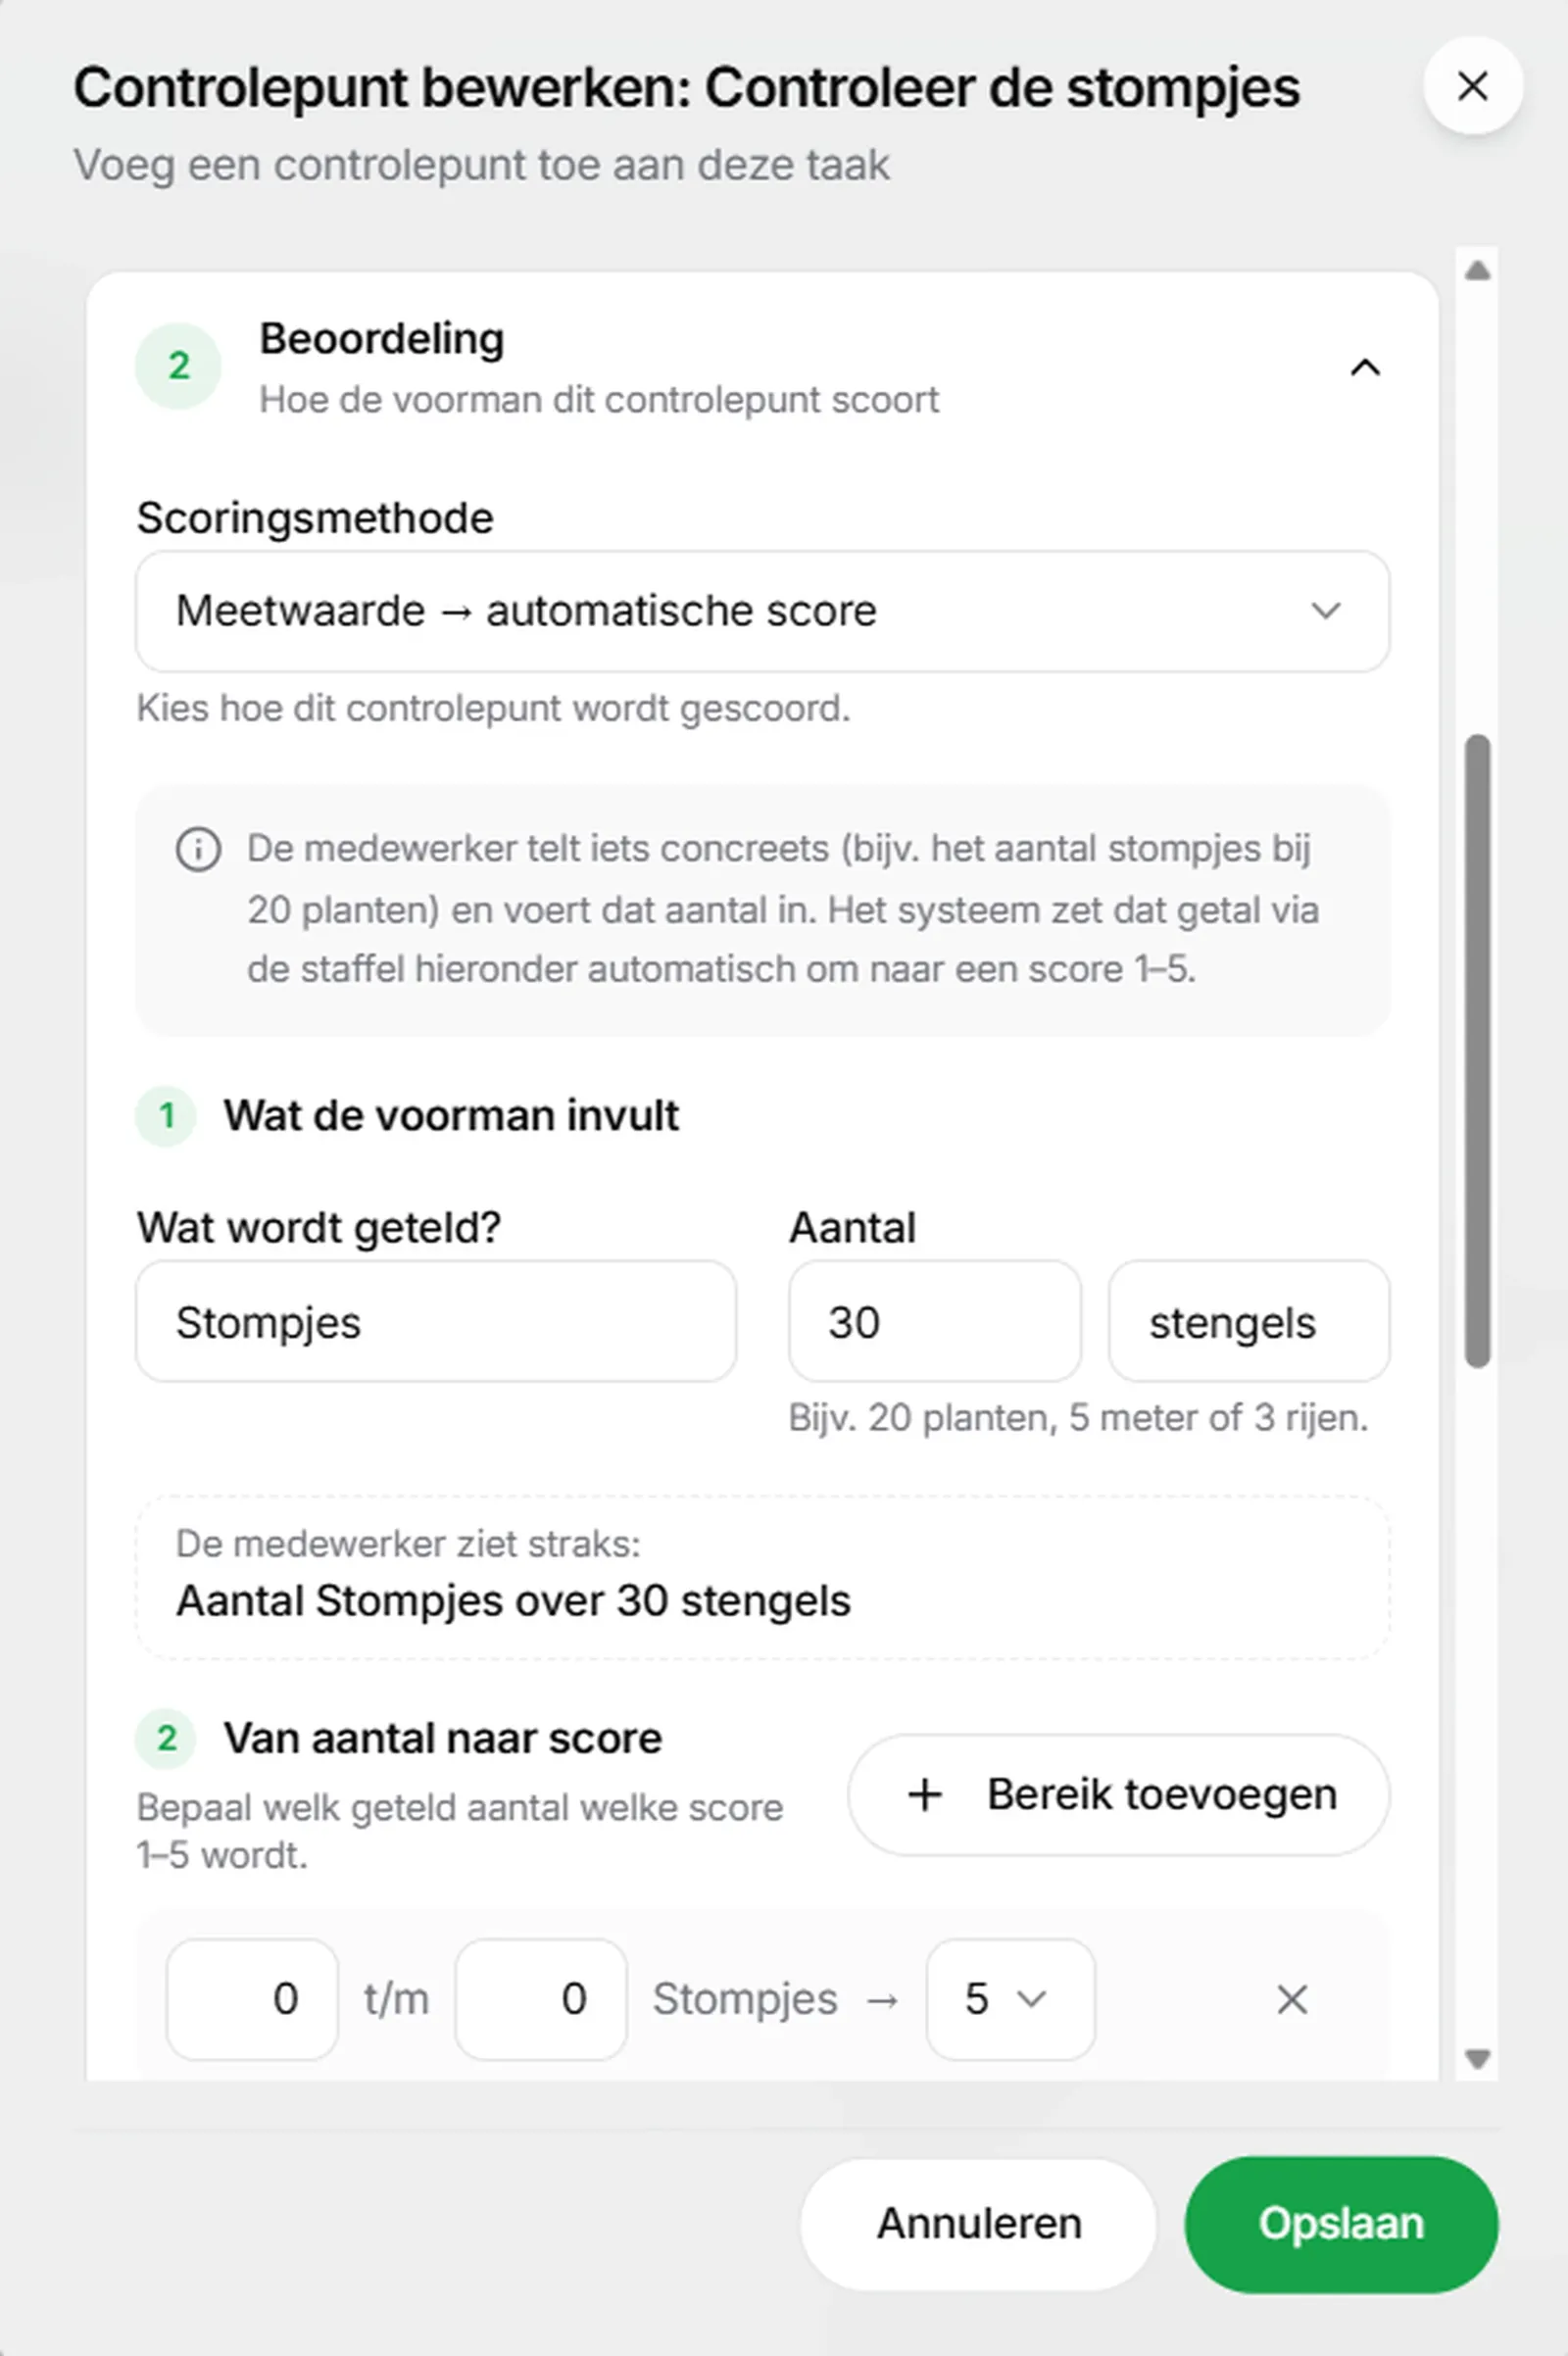Click the scrollbar down arrow
The width and height of the screenshot is (1568, 2356).
(1477, 2058)
